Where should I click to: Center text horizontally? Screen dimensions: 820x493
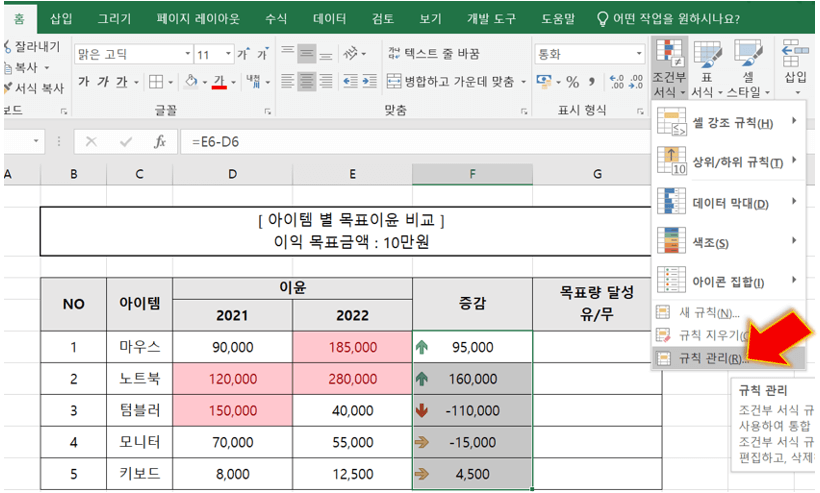point(307,81)
